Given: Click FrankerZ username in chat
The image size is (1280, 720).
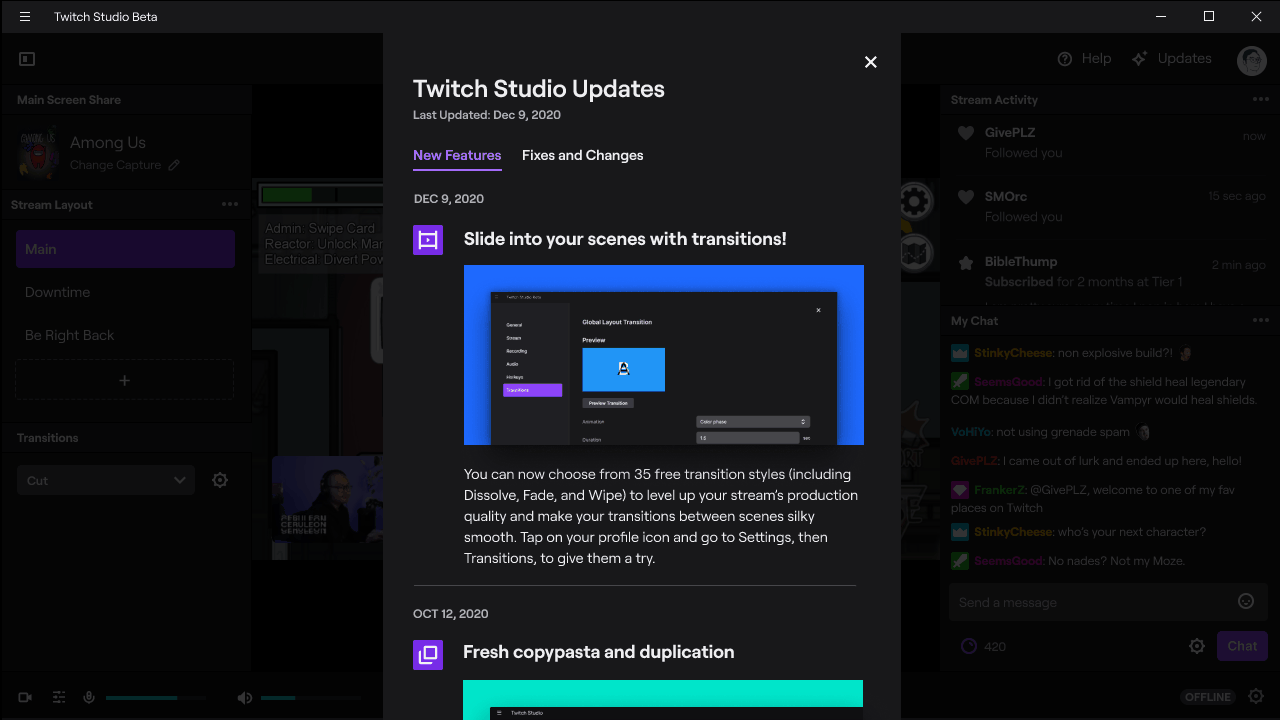Looking at the screenshot, I should coord(997,490).
